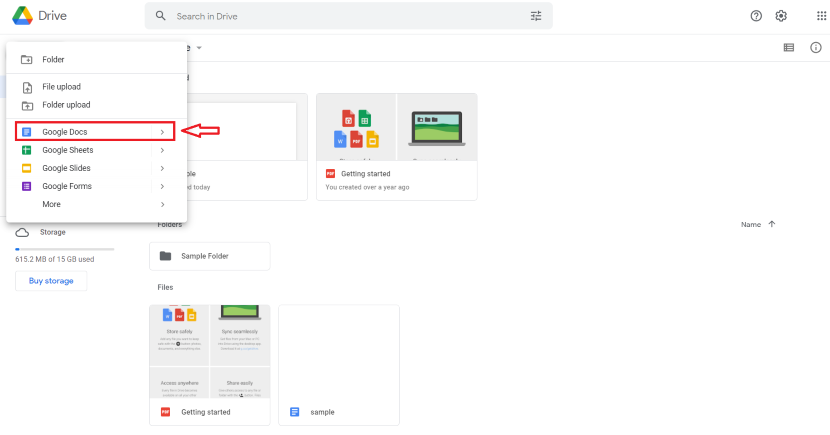830x435 pixels.
Task: Click the yellow Google Slides icon
Action: 26,168
